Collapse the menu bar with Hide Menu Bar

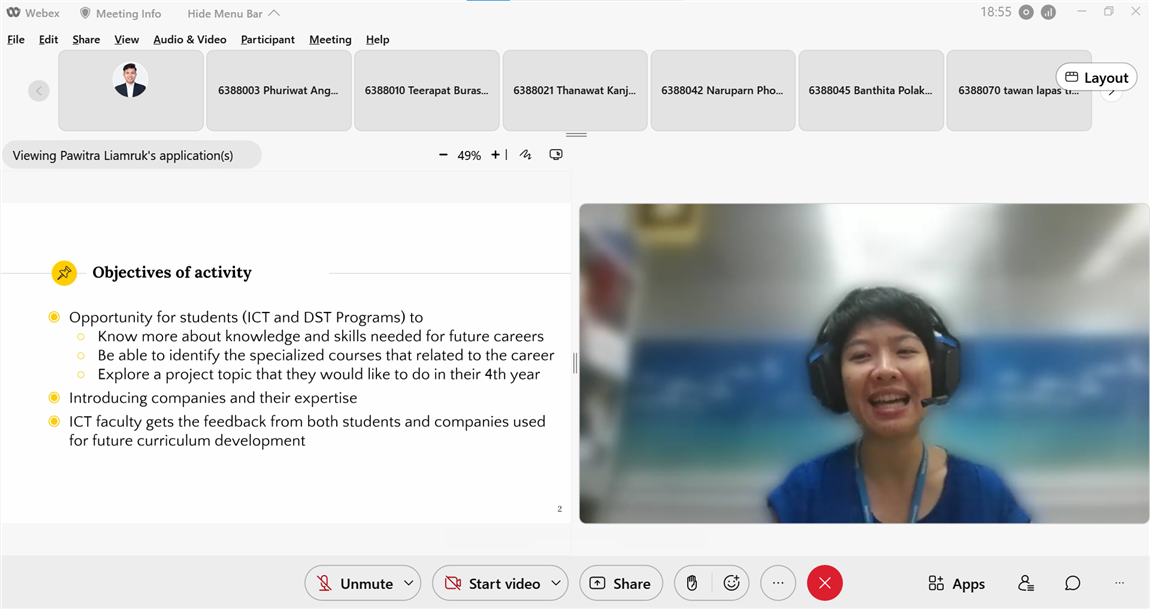tap(233, 13)
